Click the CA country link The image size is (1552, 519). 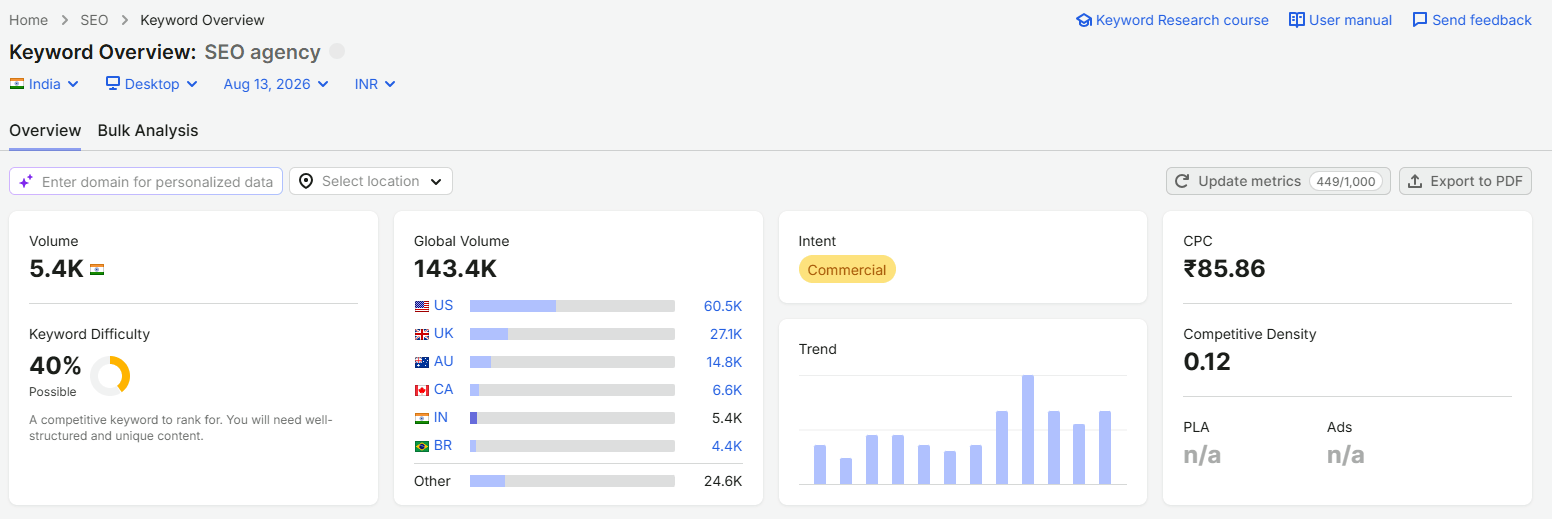click(443, 390)
